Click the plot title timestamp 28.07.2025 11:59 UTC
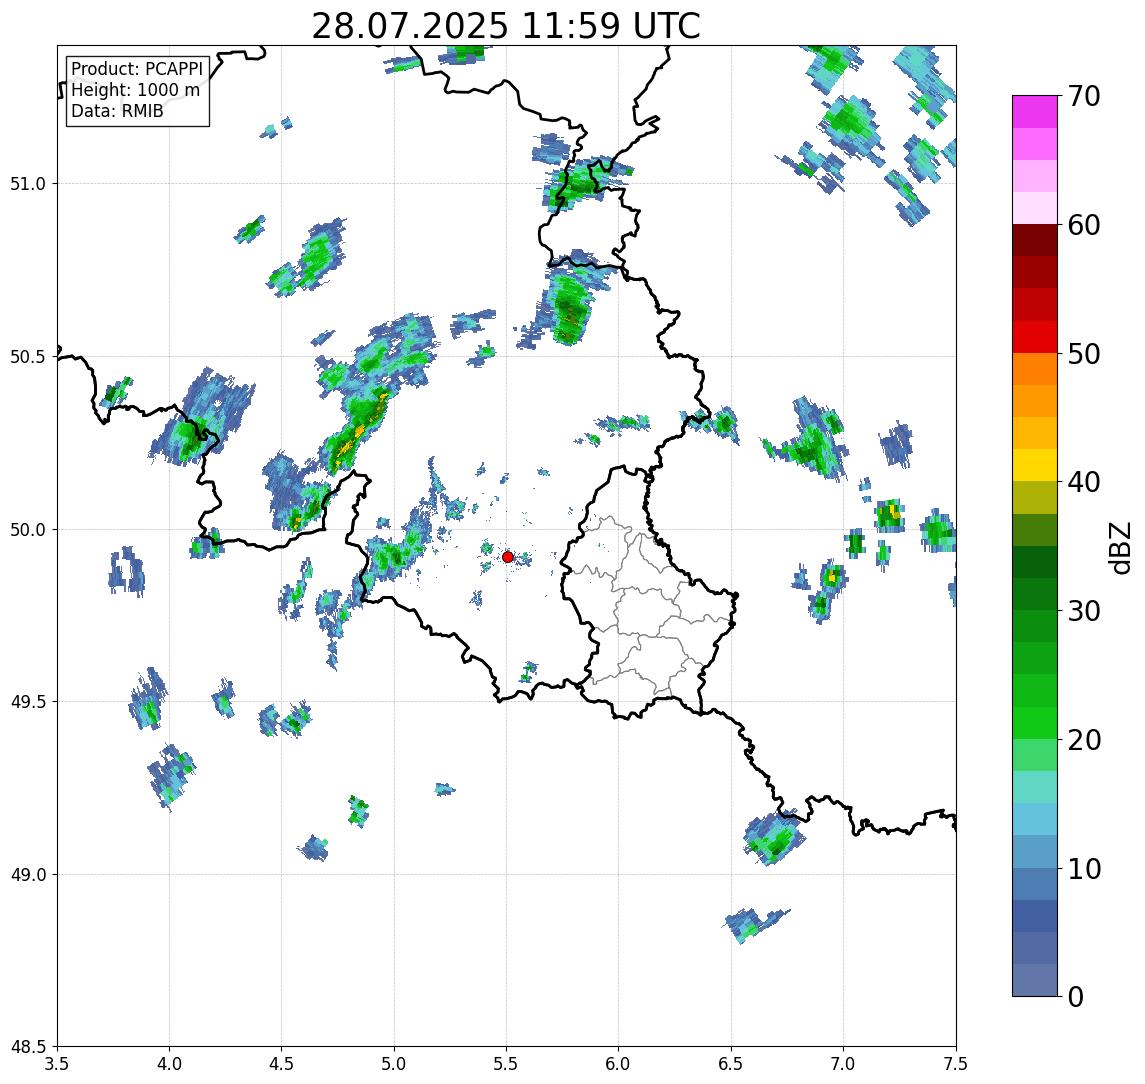1145x1084 pixels. (505, 26)
